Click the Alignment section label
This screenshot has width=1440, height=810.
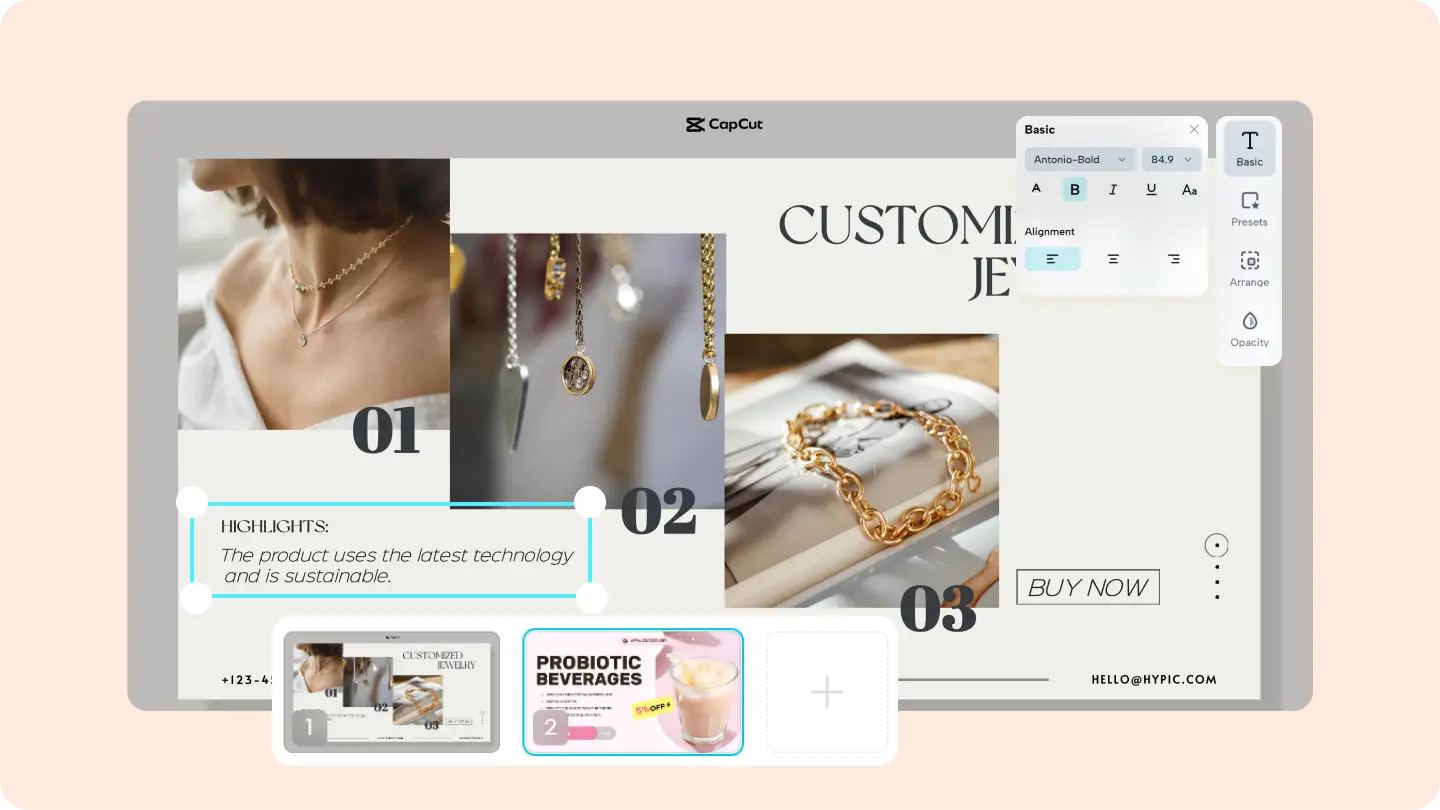1049,232
